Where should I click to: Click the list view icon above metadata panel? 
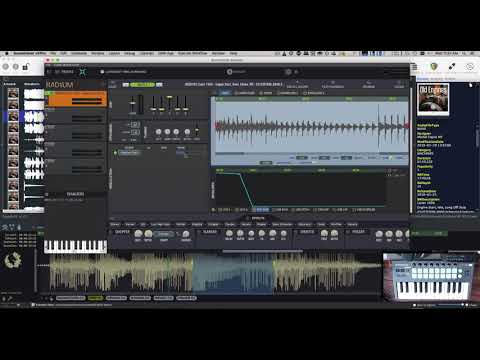tap(414, 67)
